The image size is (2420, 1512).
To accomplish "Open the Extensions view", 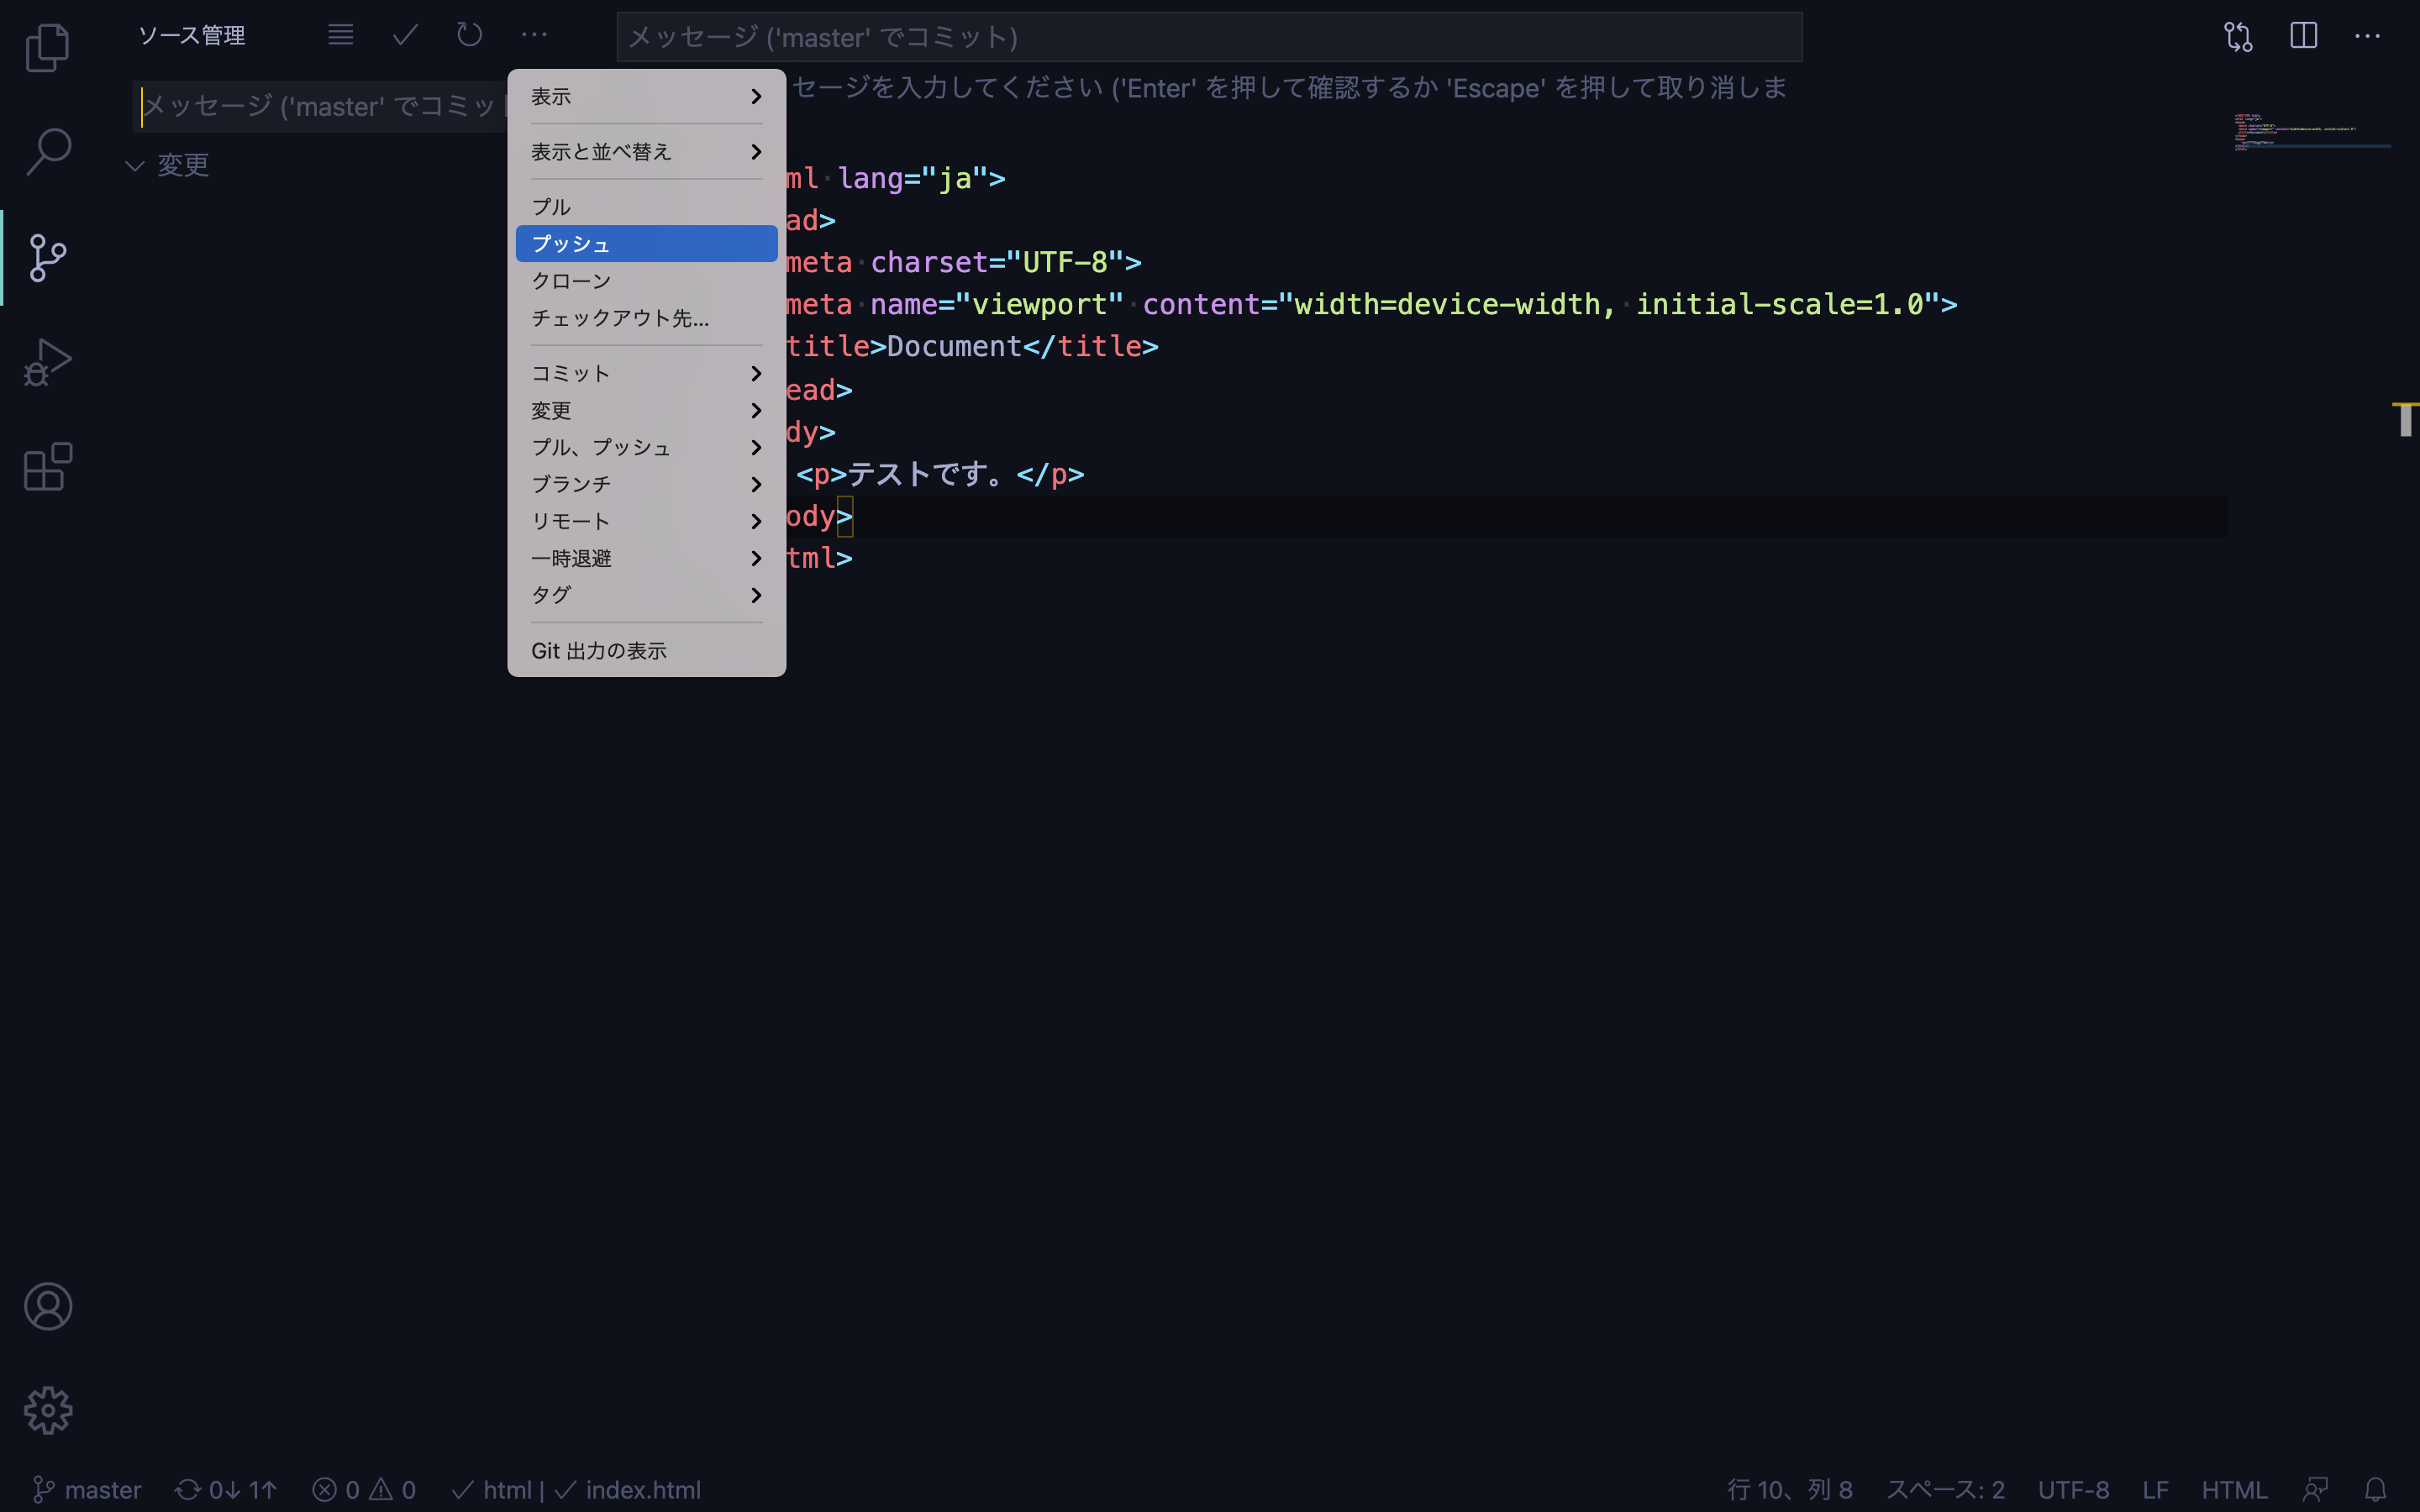I will coord(47,466).
